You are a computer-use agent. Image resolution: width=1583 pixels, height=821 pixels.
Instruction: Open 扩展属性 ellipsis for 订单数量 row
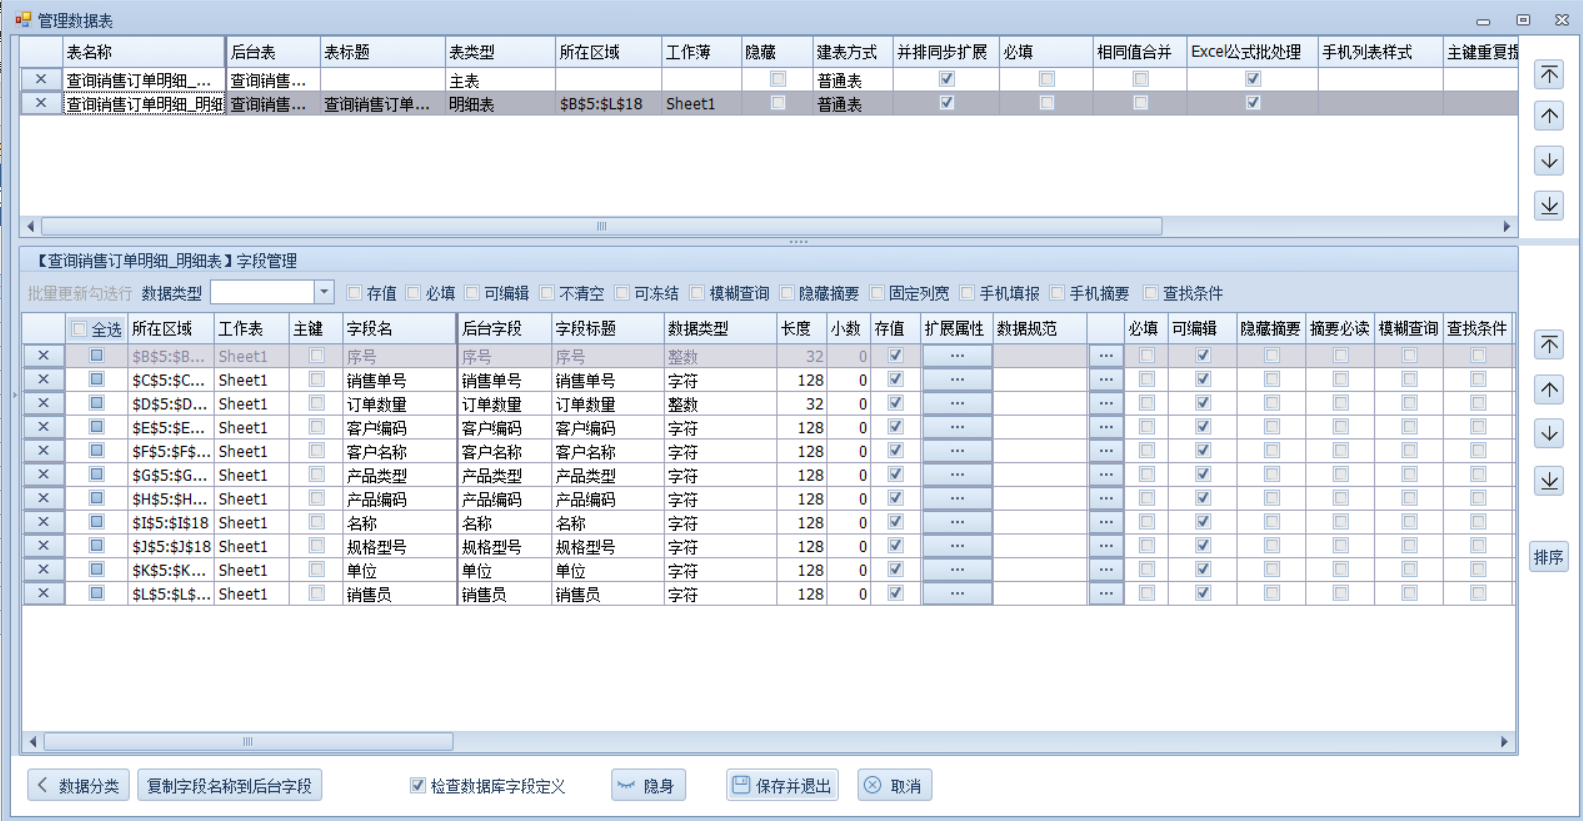pyautogui.click(x=957, y=404)
